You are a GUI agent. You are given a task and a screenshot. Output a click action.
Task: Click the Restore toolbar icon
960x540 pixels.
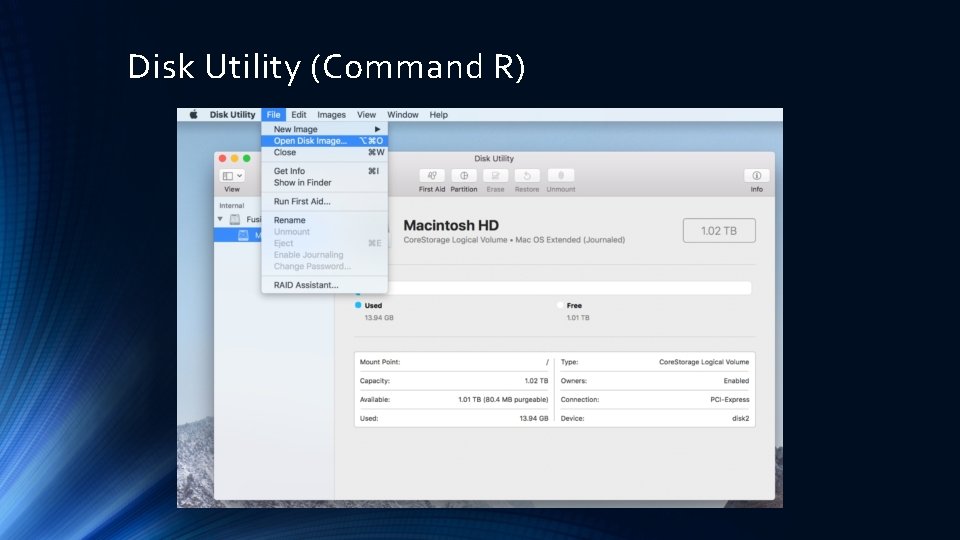point(527,176)
